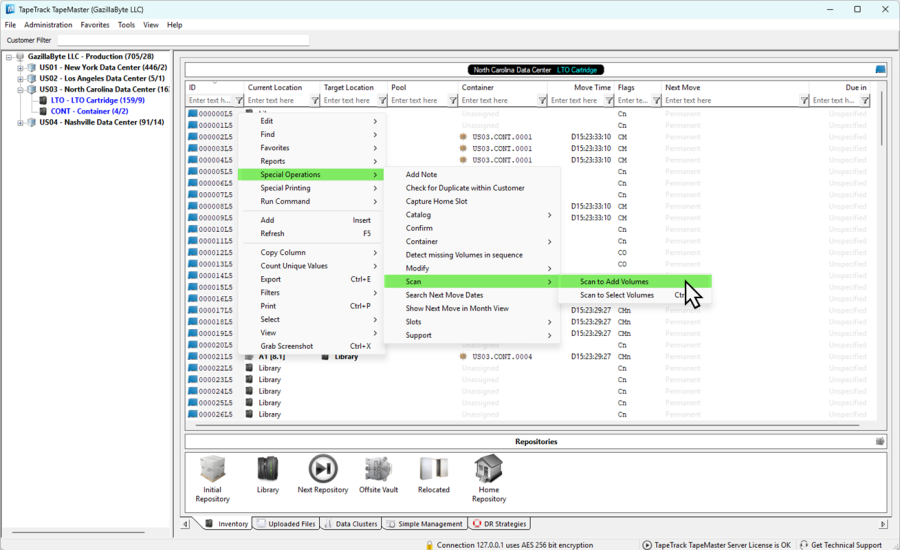The height and width of the screenshot is (550, 900).
Task: Click the Container column filter text field
Action: click(x=499, y=100)
